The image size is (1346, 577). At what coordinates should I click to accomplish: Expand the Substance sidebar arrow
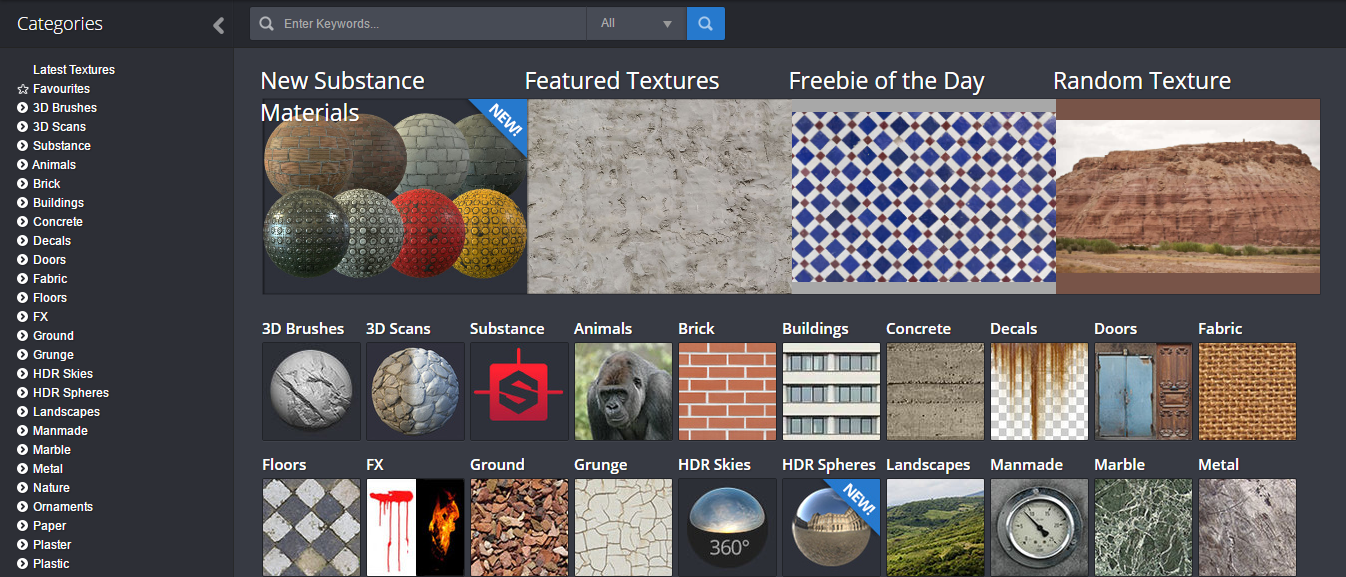tap(22, 146)
